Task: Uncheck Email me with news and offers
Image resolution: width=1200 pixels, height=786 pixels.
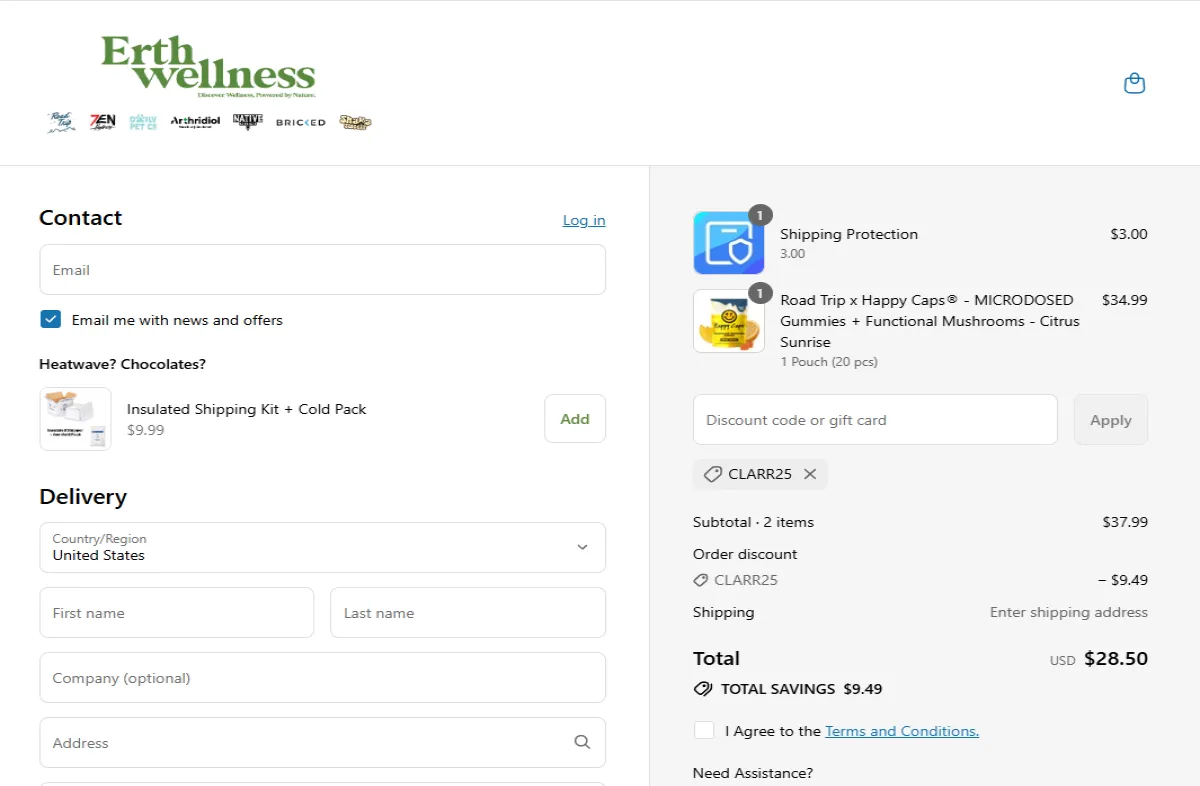Action: point(51,320)
